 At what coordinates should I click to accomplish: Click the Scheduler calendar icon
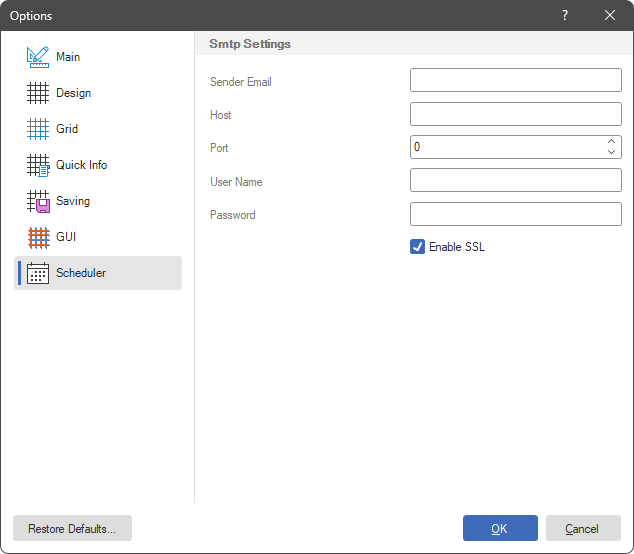(38, 273)
